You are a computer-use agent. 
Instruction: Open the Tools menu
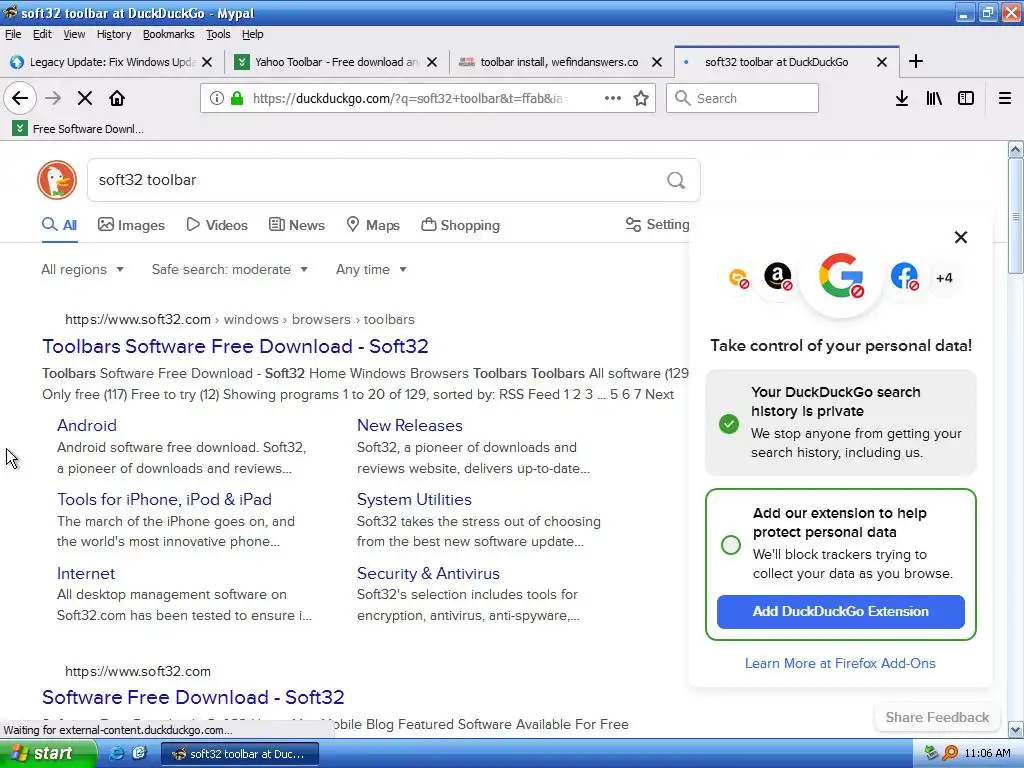click(x=218, y=34)
